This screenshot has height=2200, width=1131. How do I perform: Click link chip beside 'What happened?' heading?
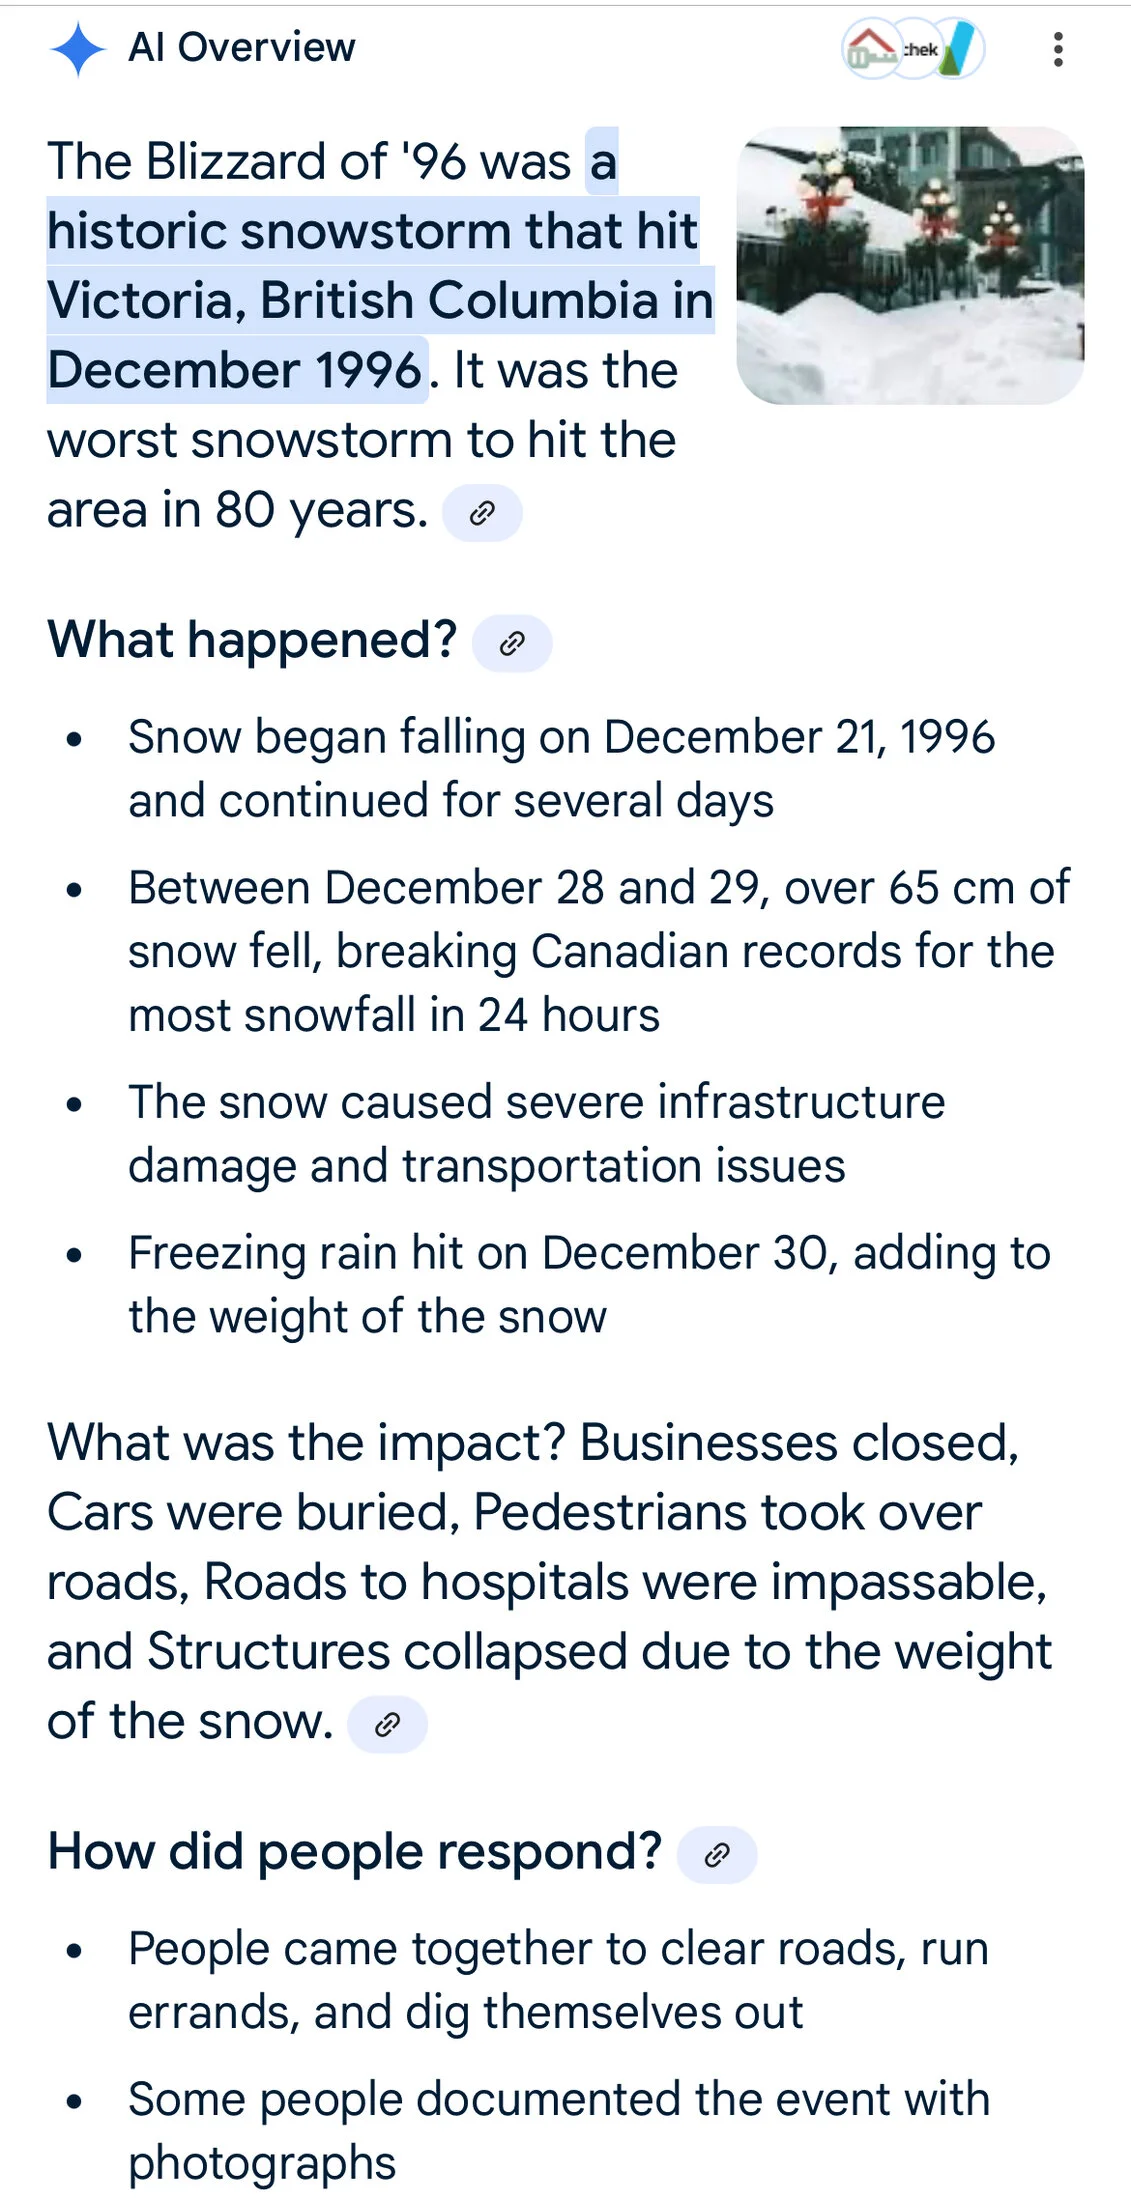pyautogui.click(x=512, y=643)
